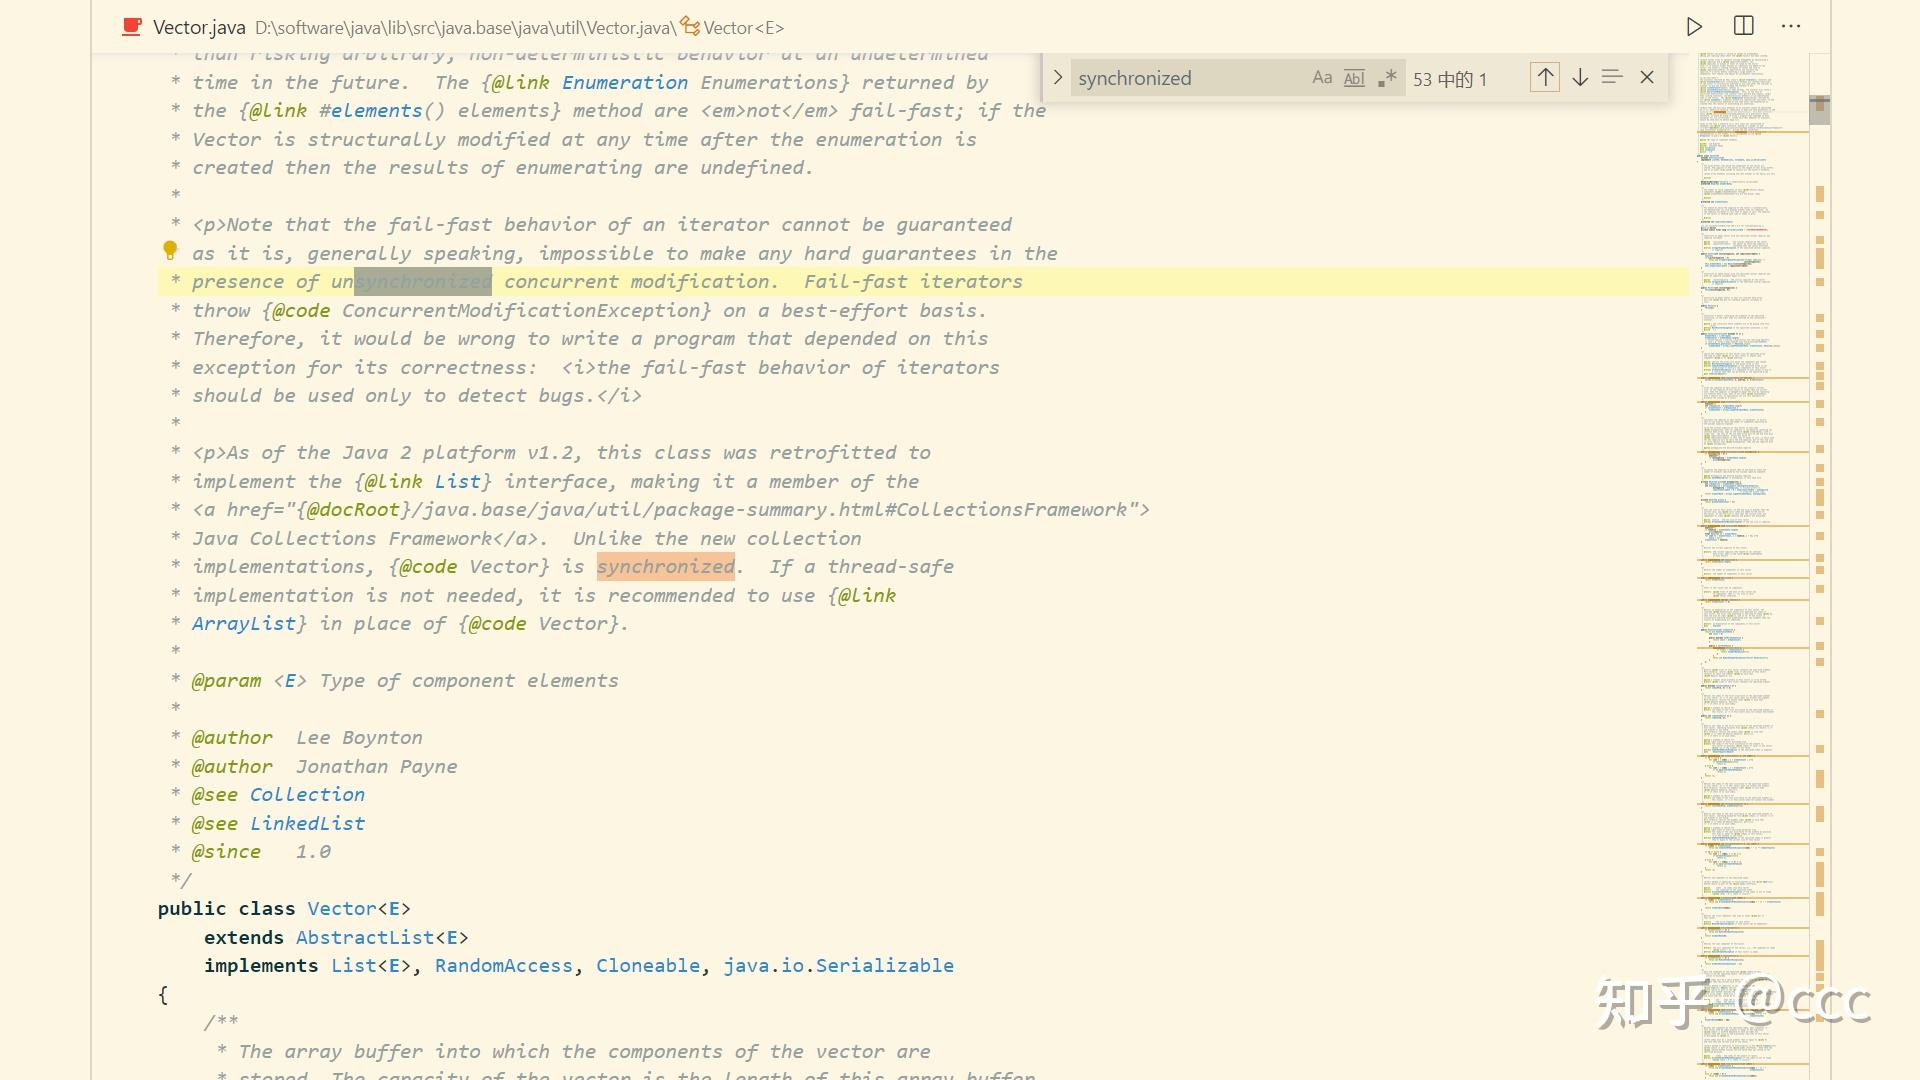Toggle Use Regular Expression option
1920x1080 pixels.
click(1387, 78)
